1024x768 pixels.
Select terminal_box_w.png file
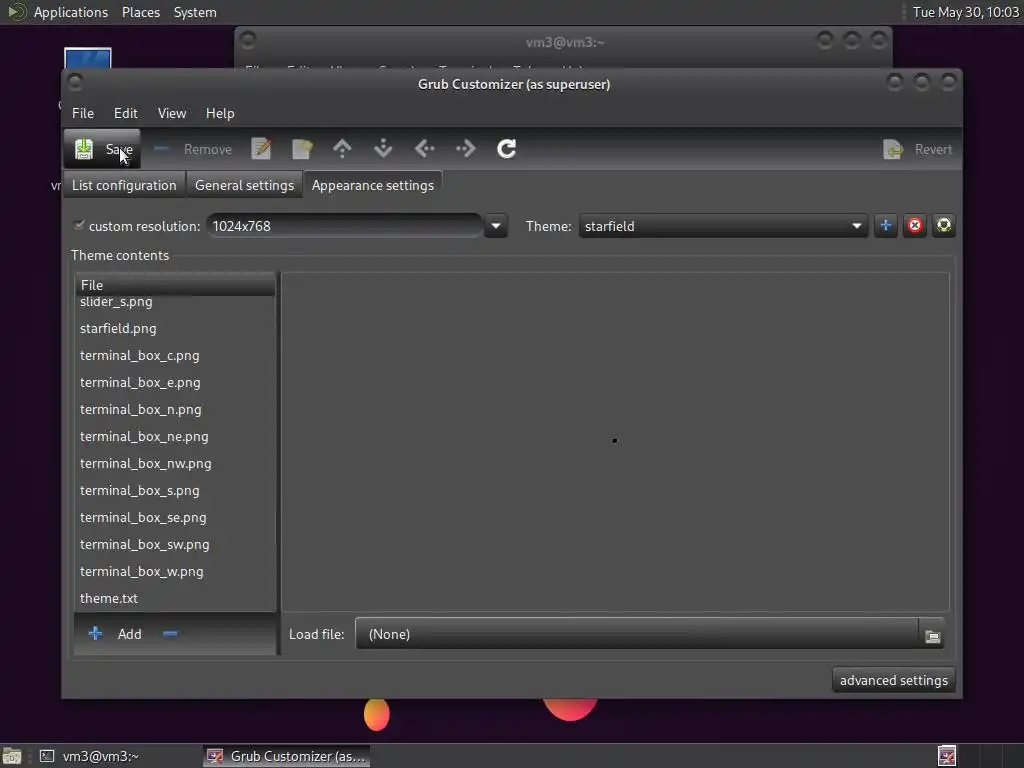point(175,571)
